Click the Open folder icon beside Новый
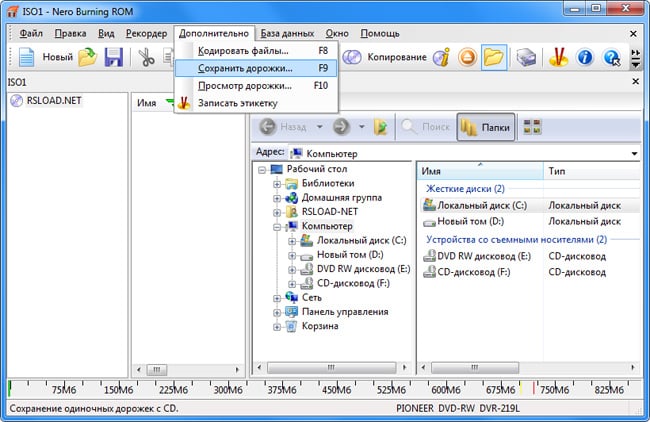This screenshot has width=650, height=422. pos(88,57)
